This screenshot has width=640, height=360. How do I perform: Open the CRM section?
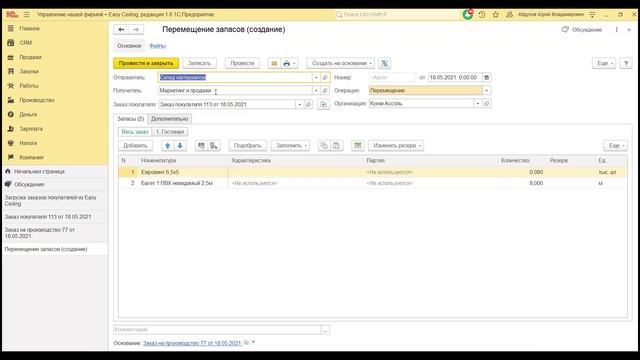25,43
